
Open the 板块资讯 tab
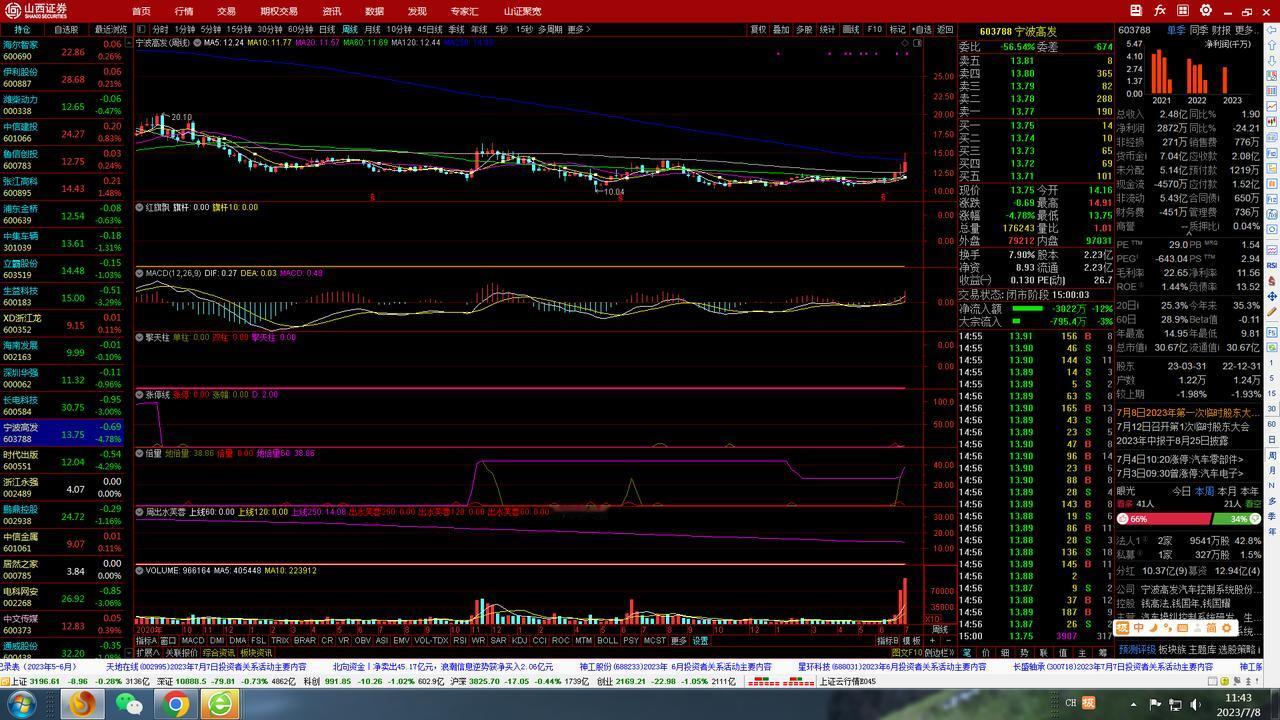point(255,654)
